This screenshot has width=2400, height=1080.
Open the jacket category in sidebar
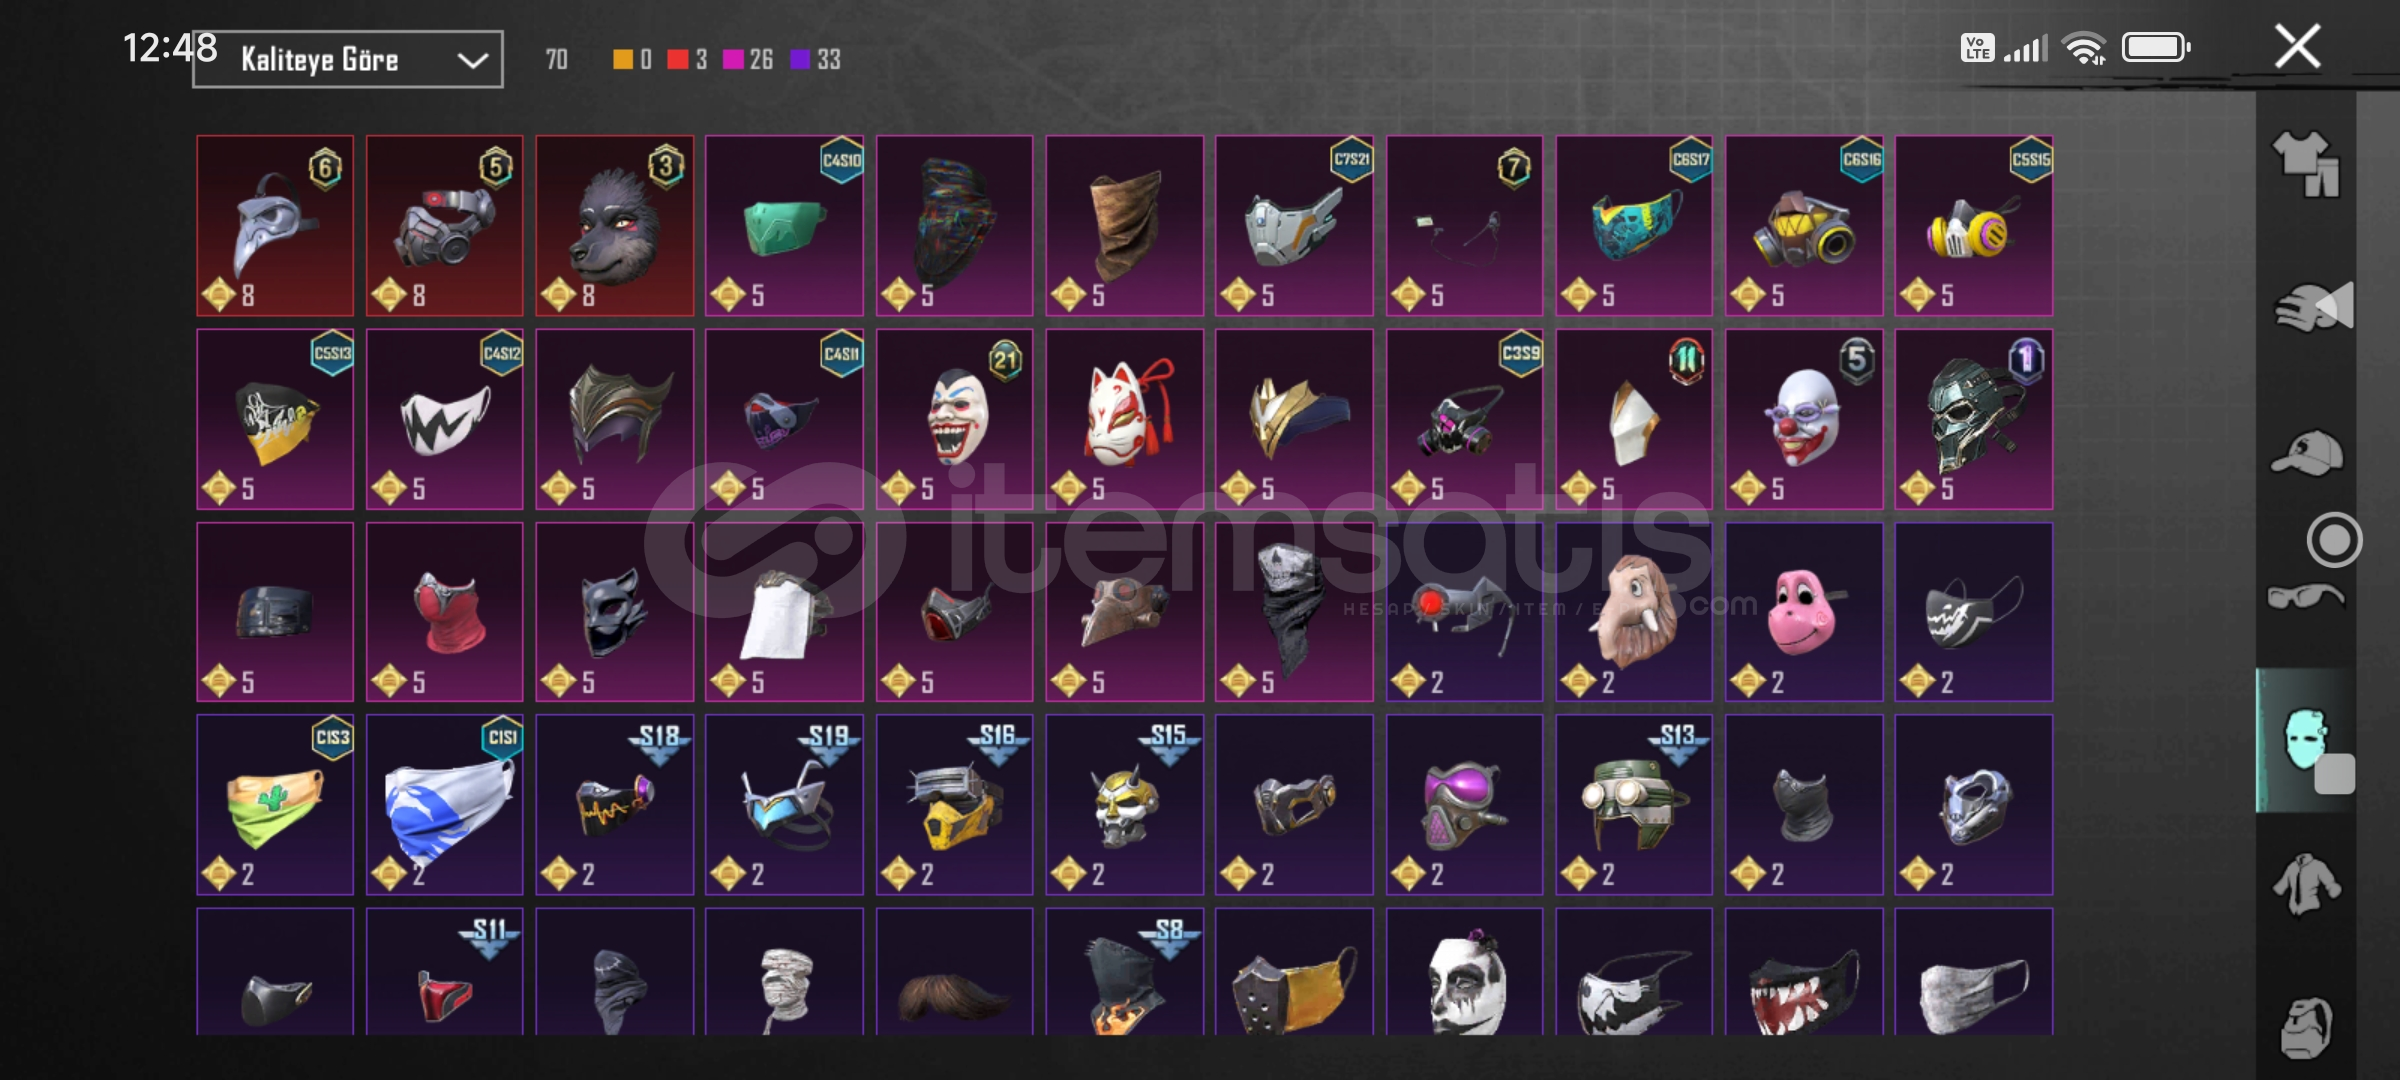pyautogui.click(x=2306, y=884)
